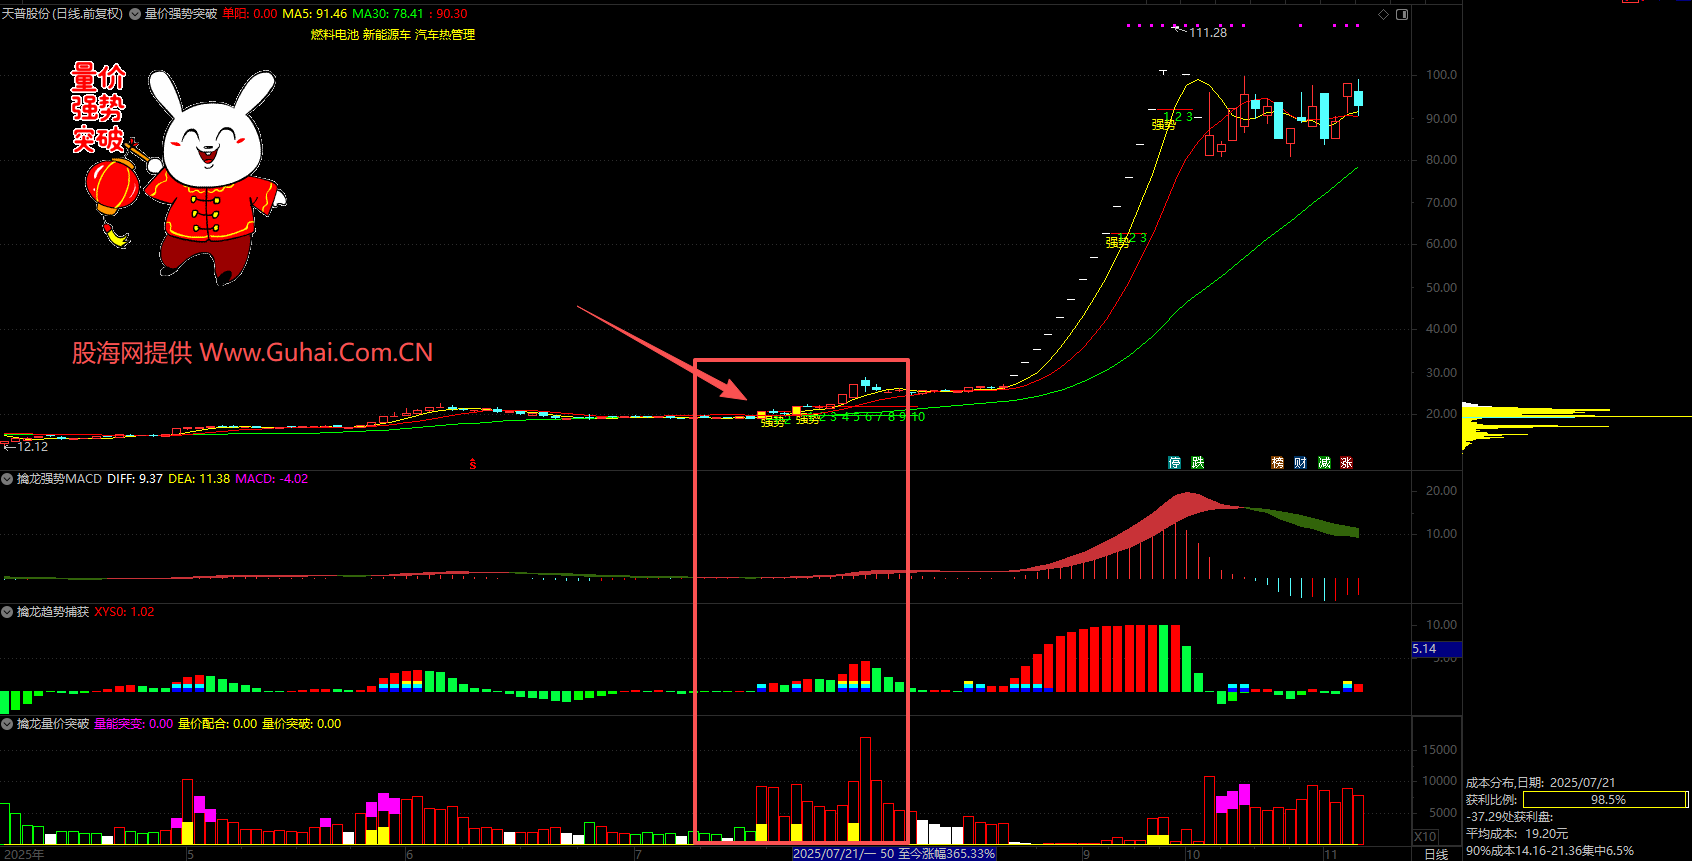Click the diamond icon above the chart

tap(1384, 14)
